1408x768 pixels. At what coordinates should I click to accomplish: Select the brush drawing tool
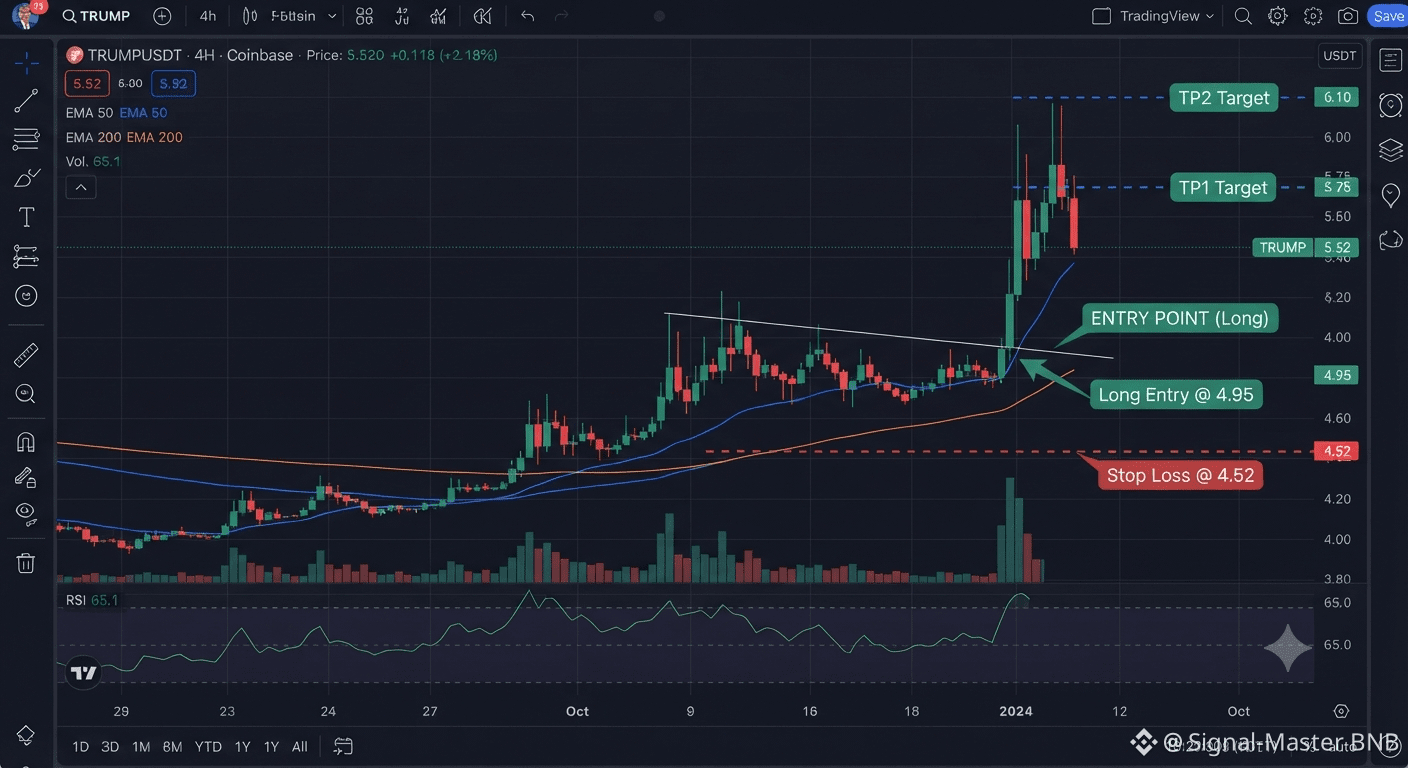[26, 178]
